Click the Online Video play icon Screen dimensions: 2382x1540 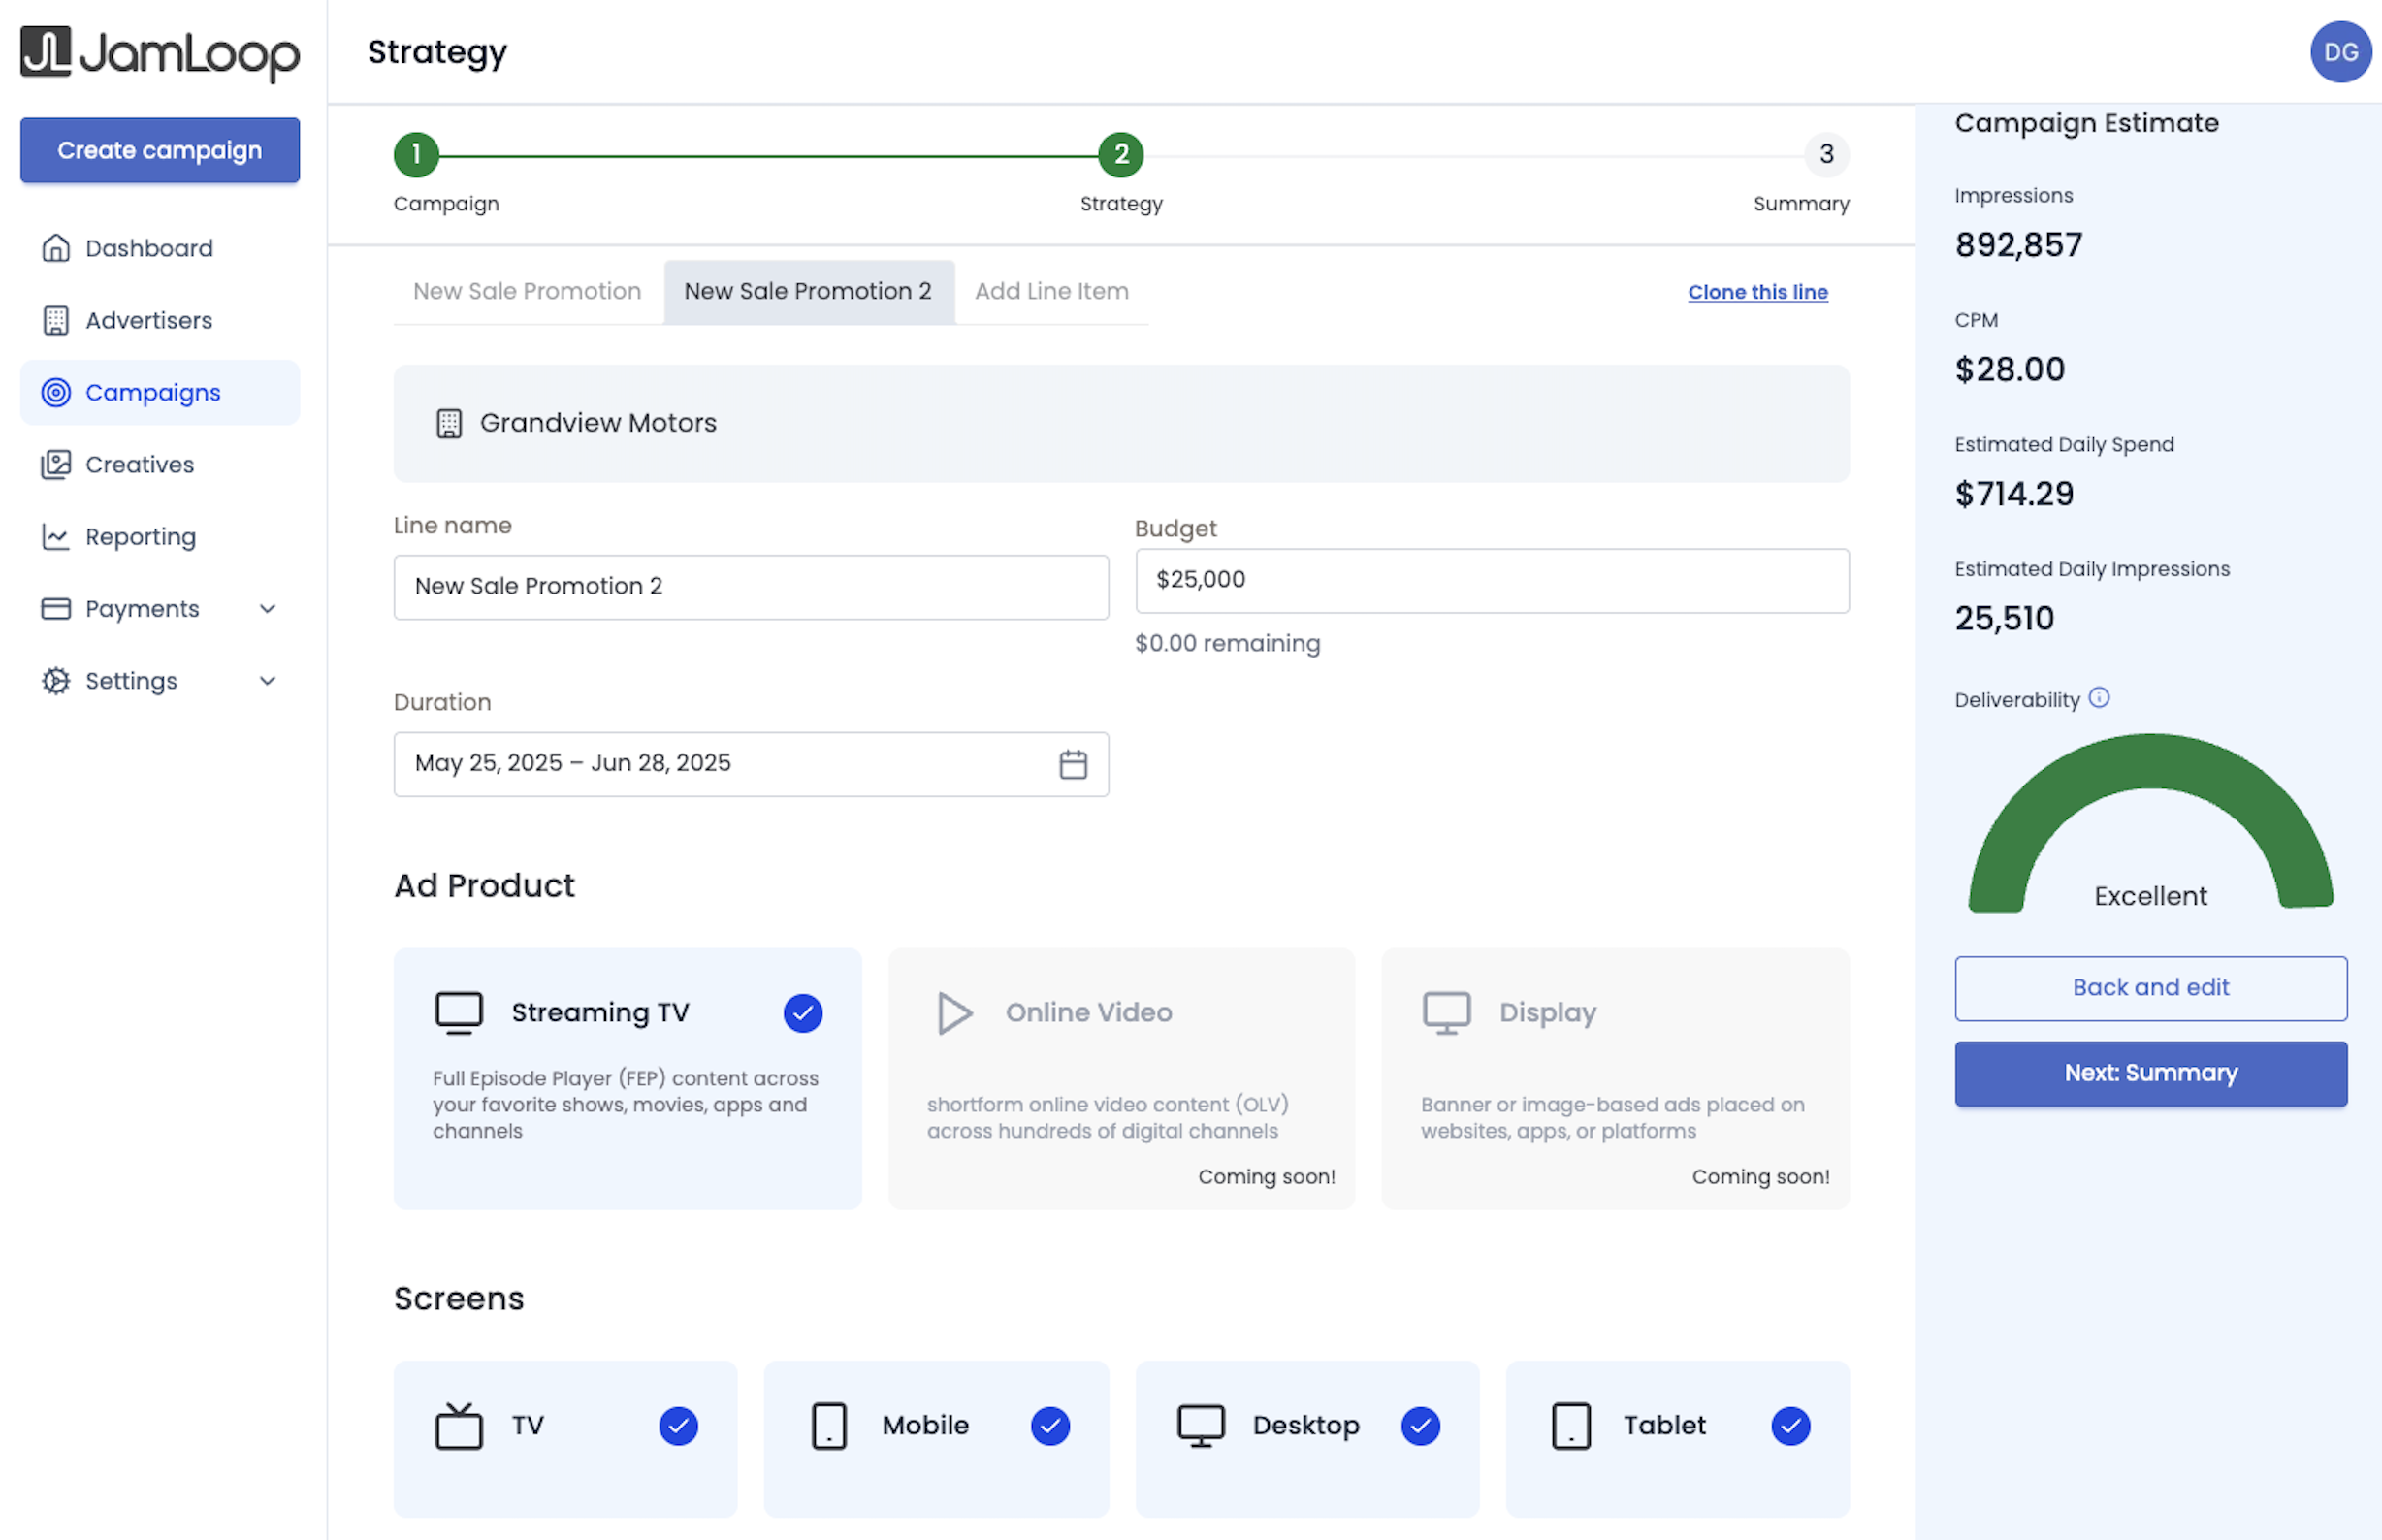click(x=955, y=1012)
